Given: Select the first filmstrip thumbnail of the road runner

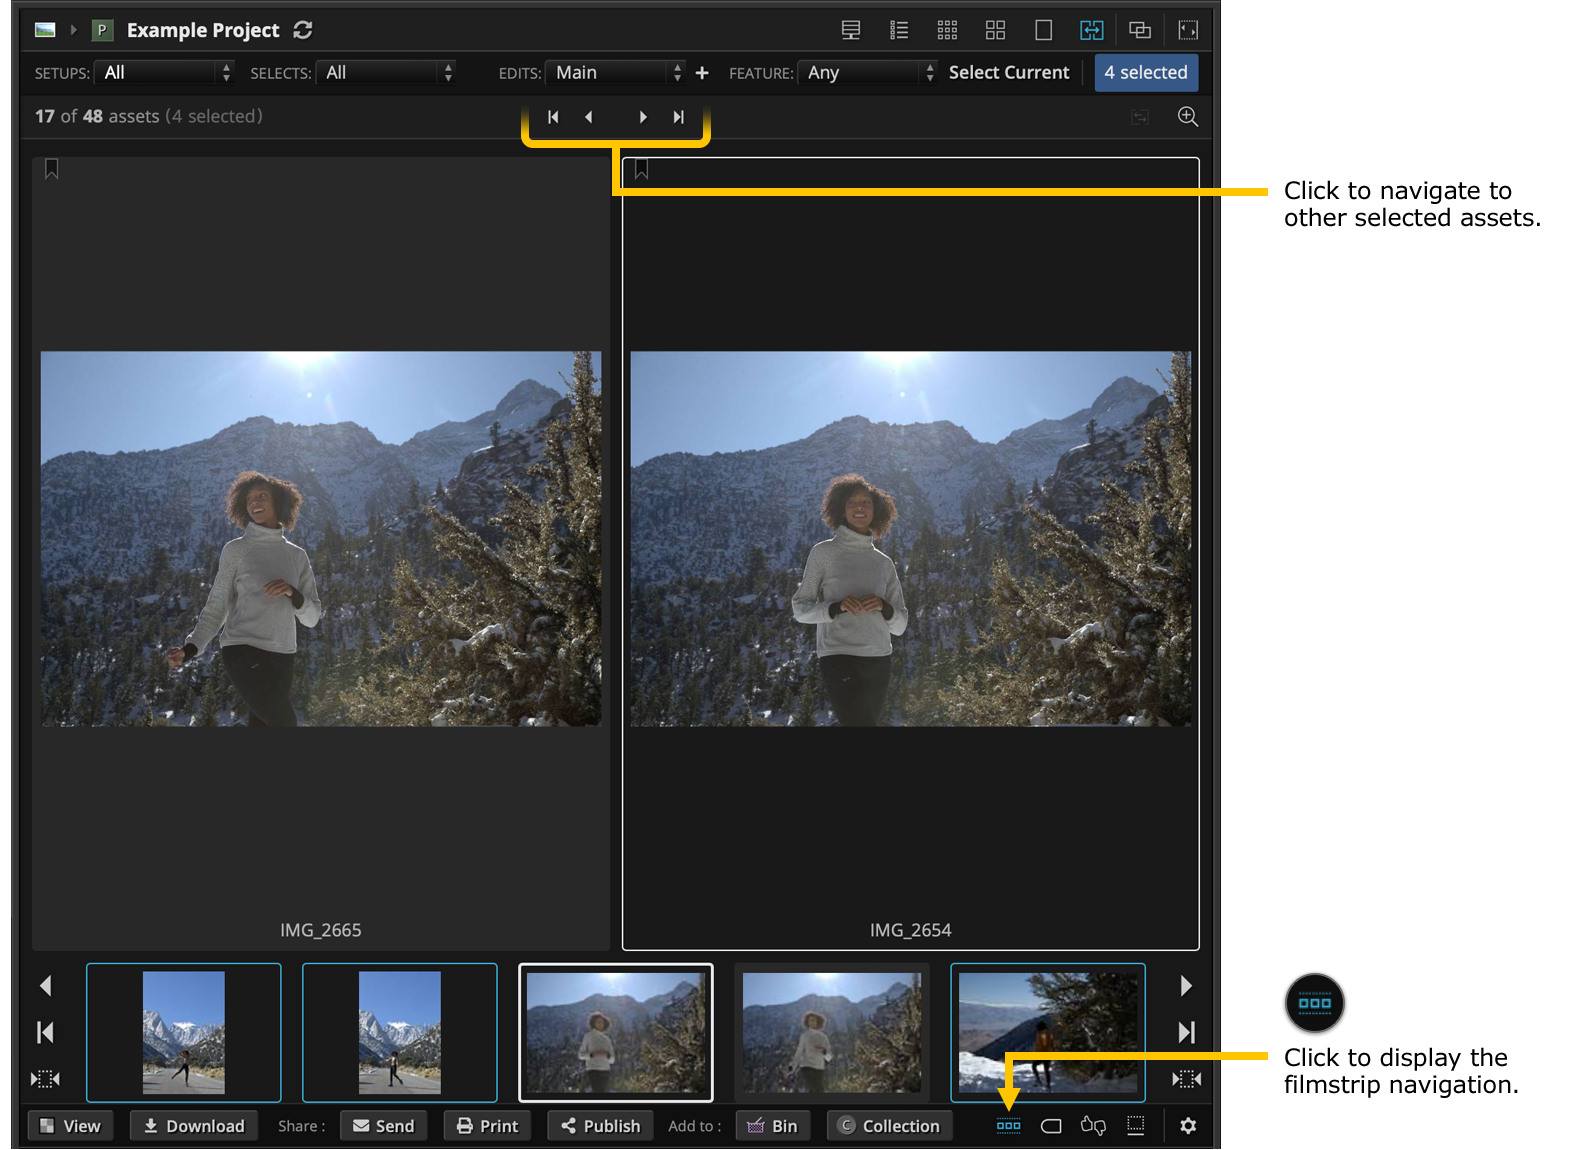Looking at the screenshot, I should click(184, 1032).
